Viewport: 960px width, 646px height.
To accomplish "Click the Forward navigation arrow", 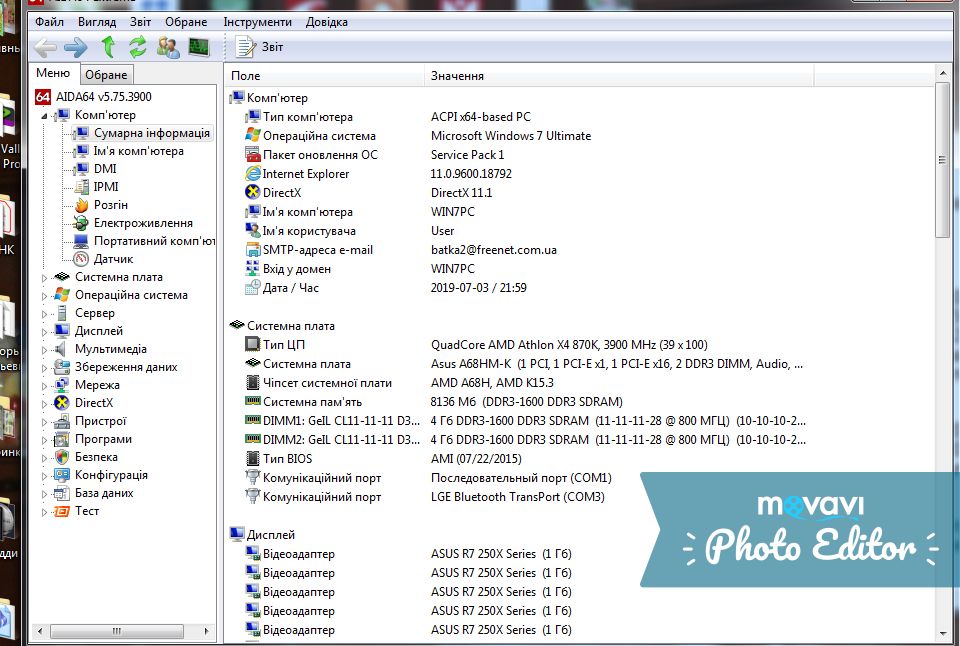I will [x=76, y=47].
